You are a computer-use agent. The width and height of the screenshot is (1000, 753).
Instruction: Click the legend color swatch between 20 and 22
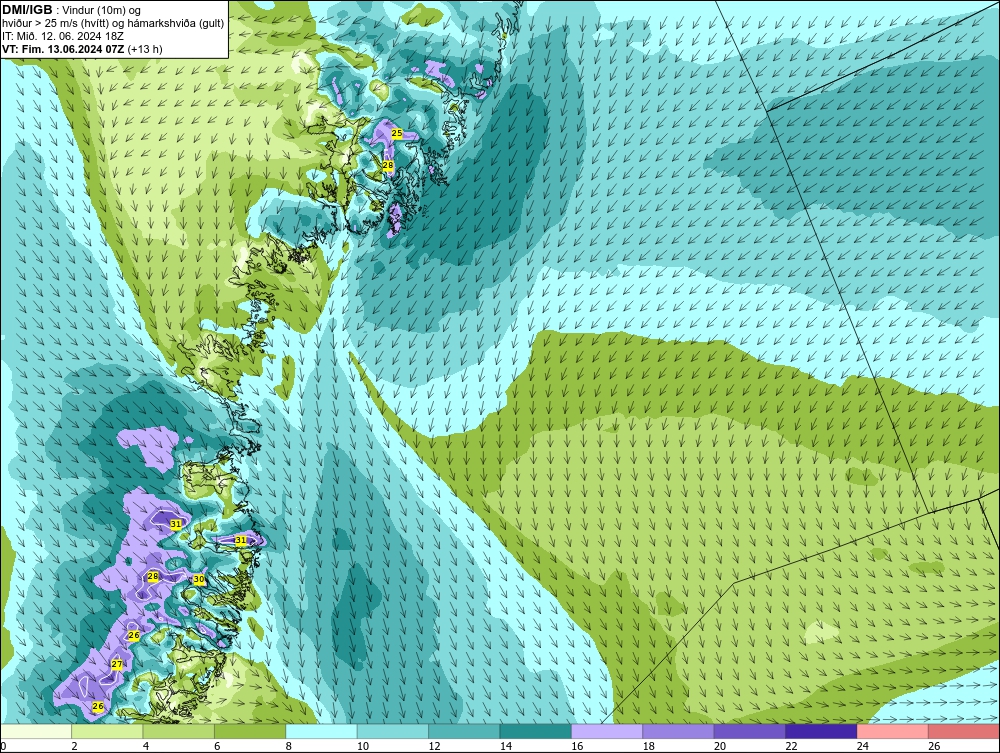click(750, 731)
